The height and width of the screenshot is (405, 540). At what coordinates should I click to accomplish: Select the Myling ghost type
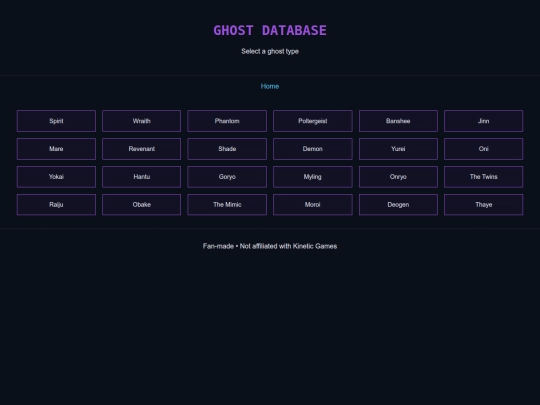pyautogui.click(x=313, y=177)
